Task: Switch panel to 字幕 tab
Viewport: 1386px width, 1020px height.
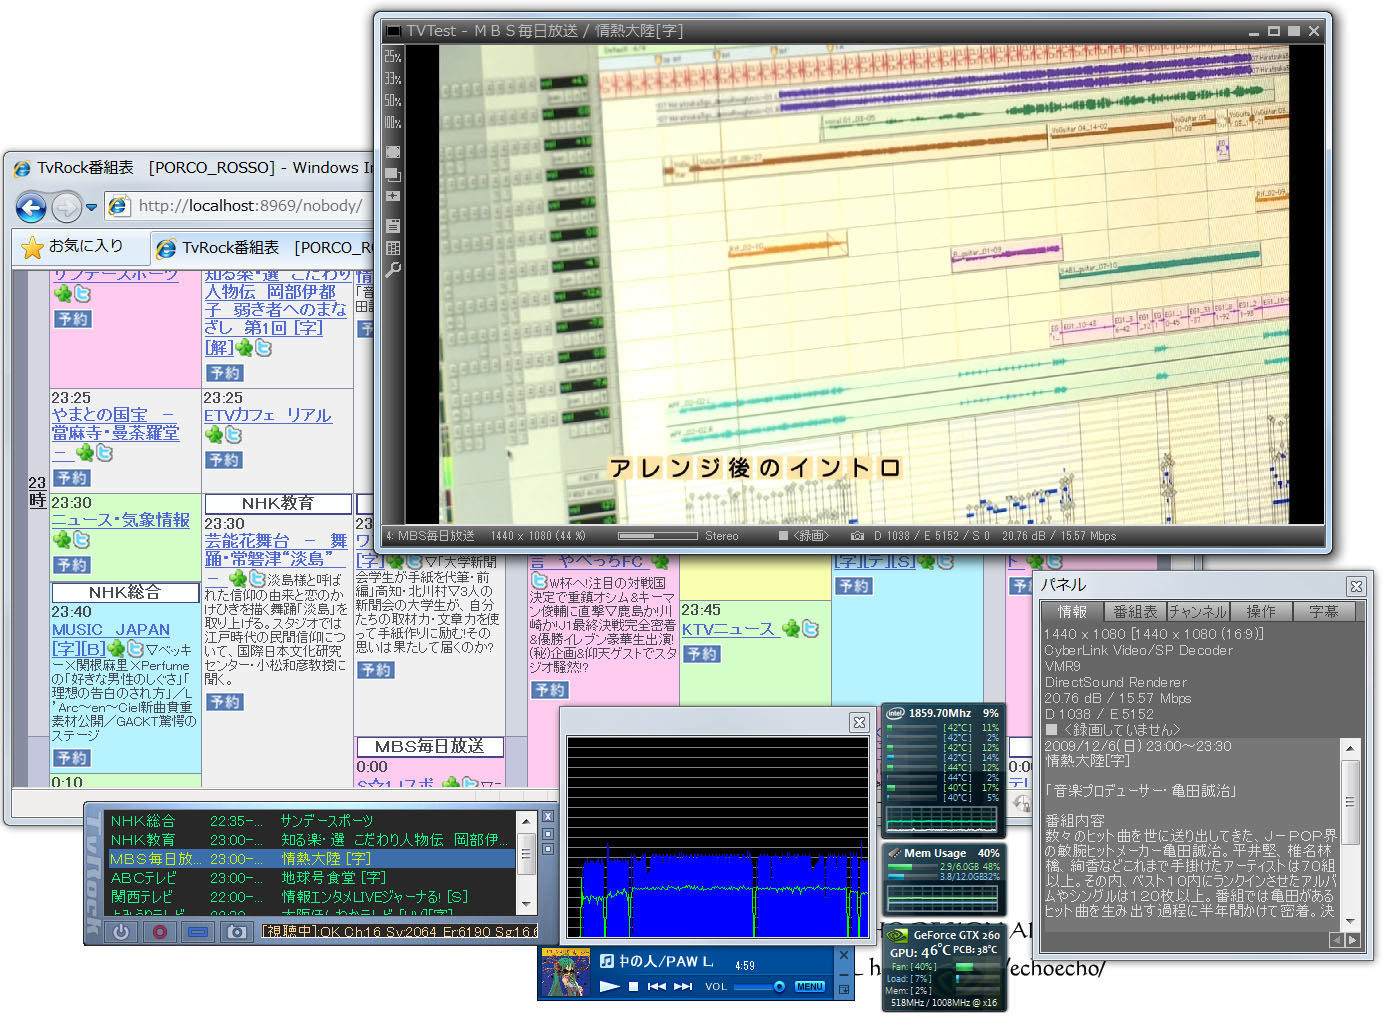Action: (1324, 611)
